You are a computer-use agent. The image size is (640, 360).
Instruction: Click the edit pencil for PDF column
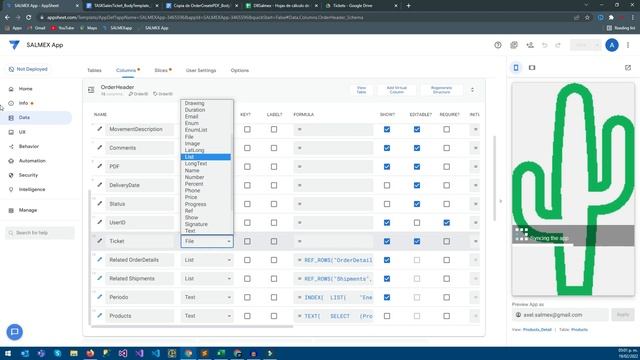[x=100, y=166]
